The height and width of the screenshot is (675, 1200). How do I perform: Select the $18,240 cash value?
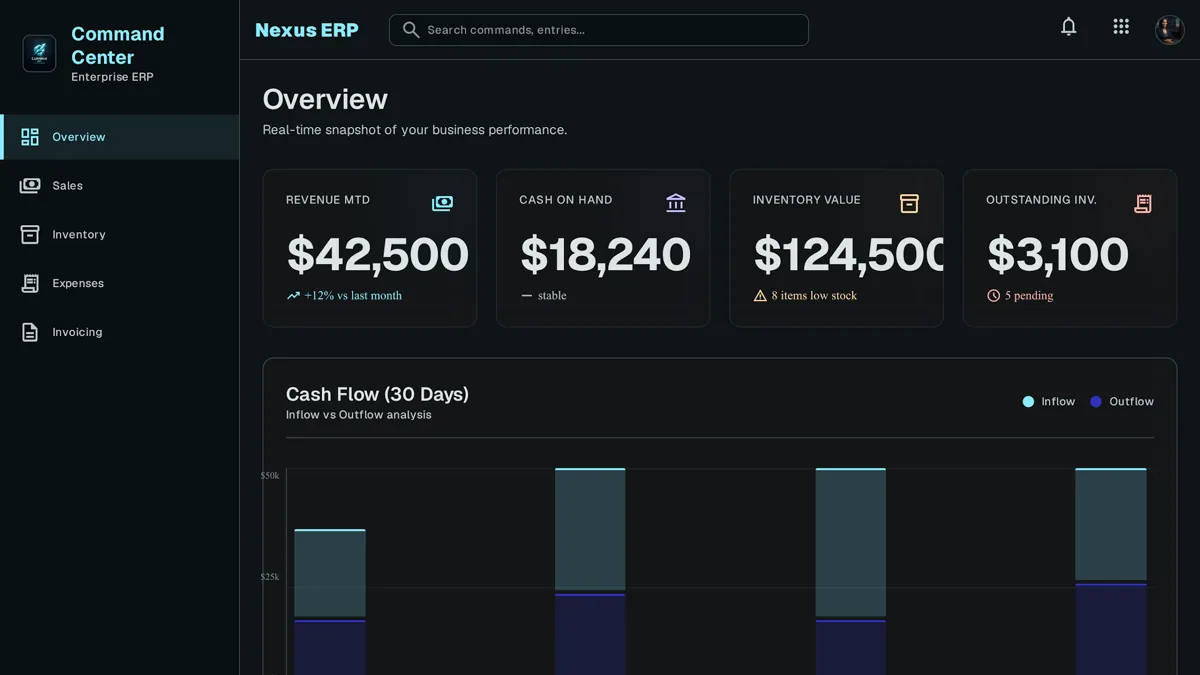605,255
